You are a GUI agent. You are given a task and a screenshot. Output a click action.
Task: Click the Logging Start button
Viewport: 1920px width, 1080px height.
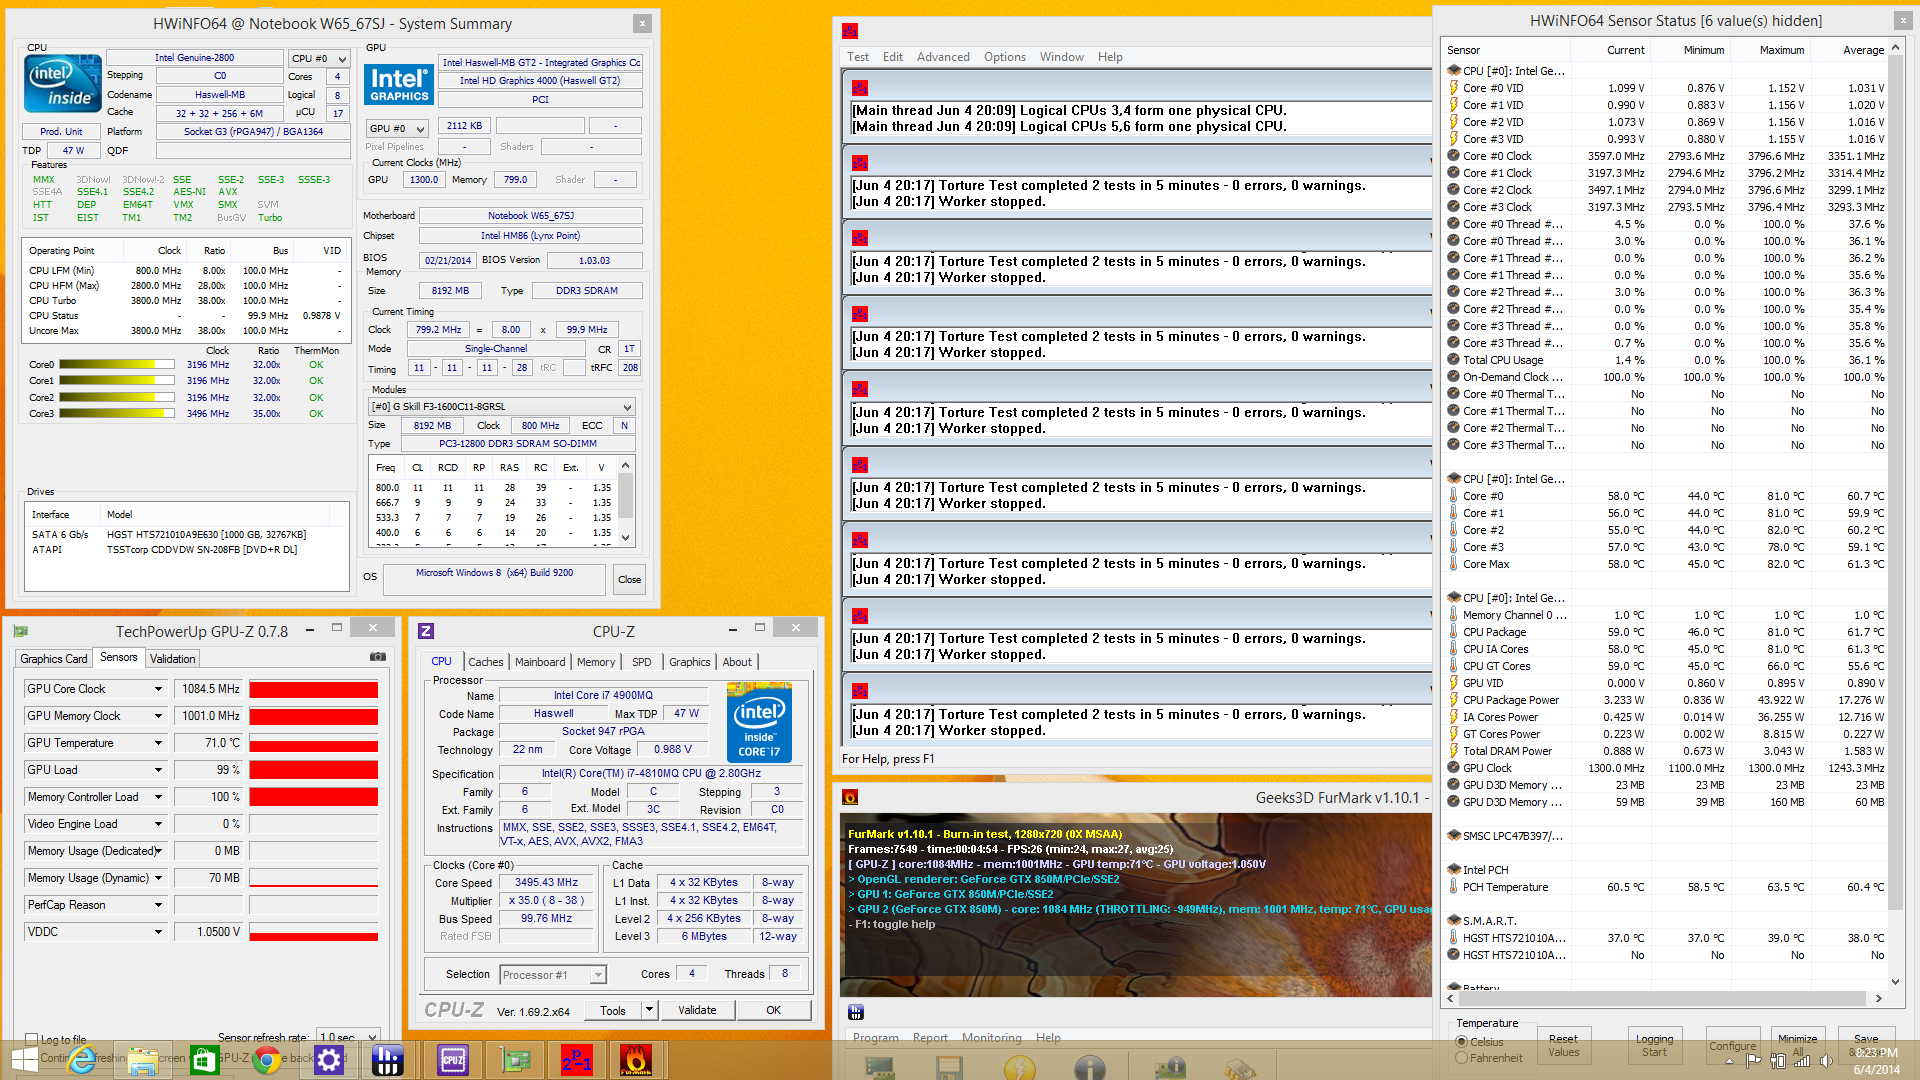tap(1654, 1045)
